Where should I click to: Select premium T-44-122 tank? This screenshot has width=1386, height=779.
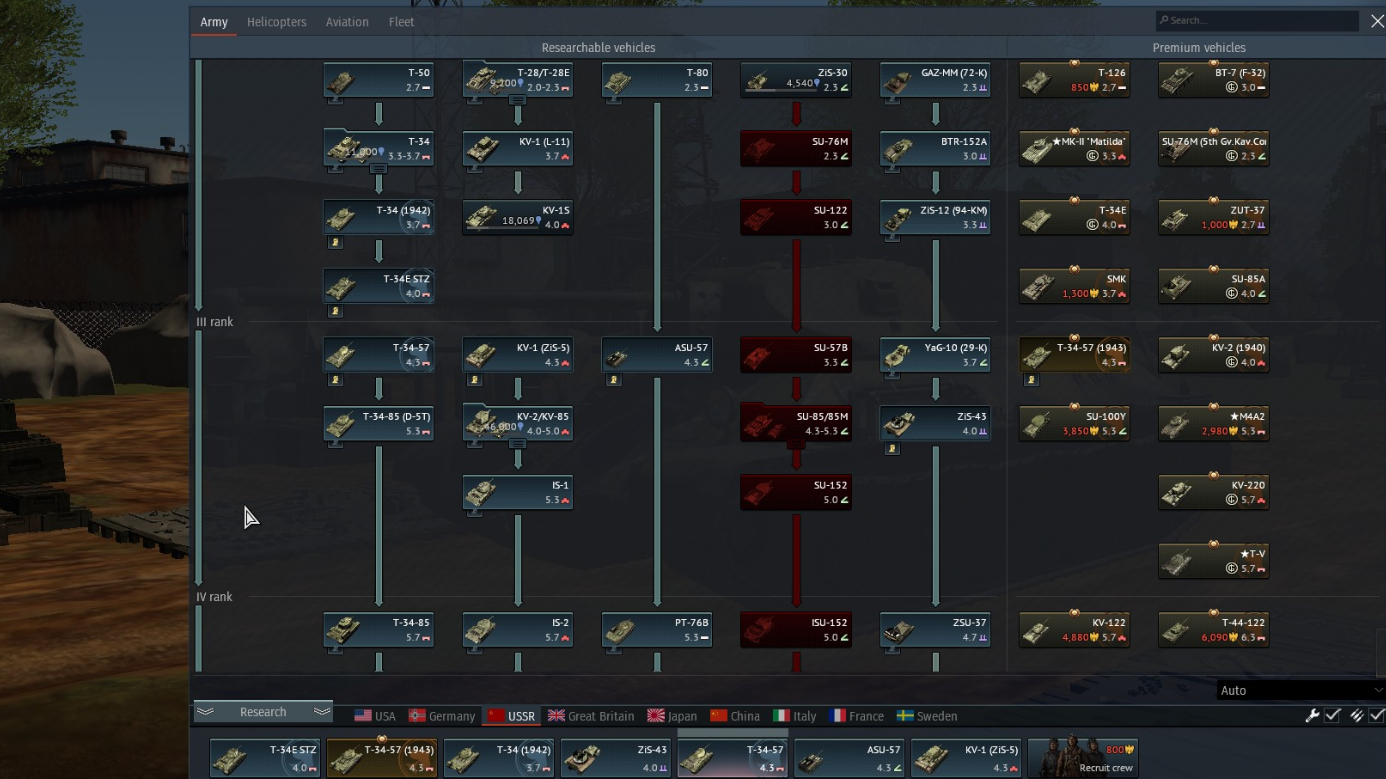point(1213,630)
